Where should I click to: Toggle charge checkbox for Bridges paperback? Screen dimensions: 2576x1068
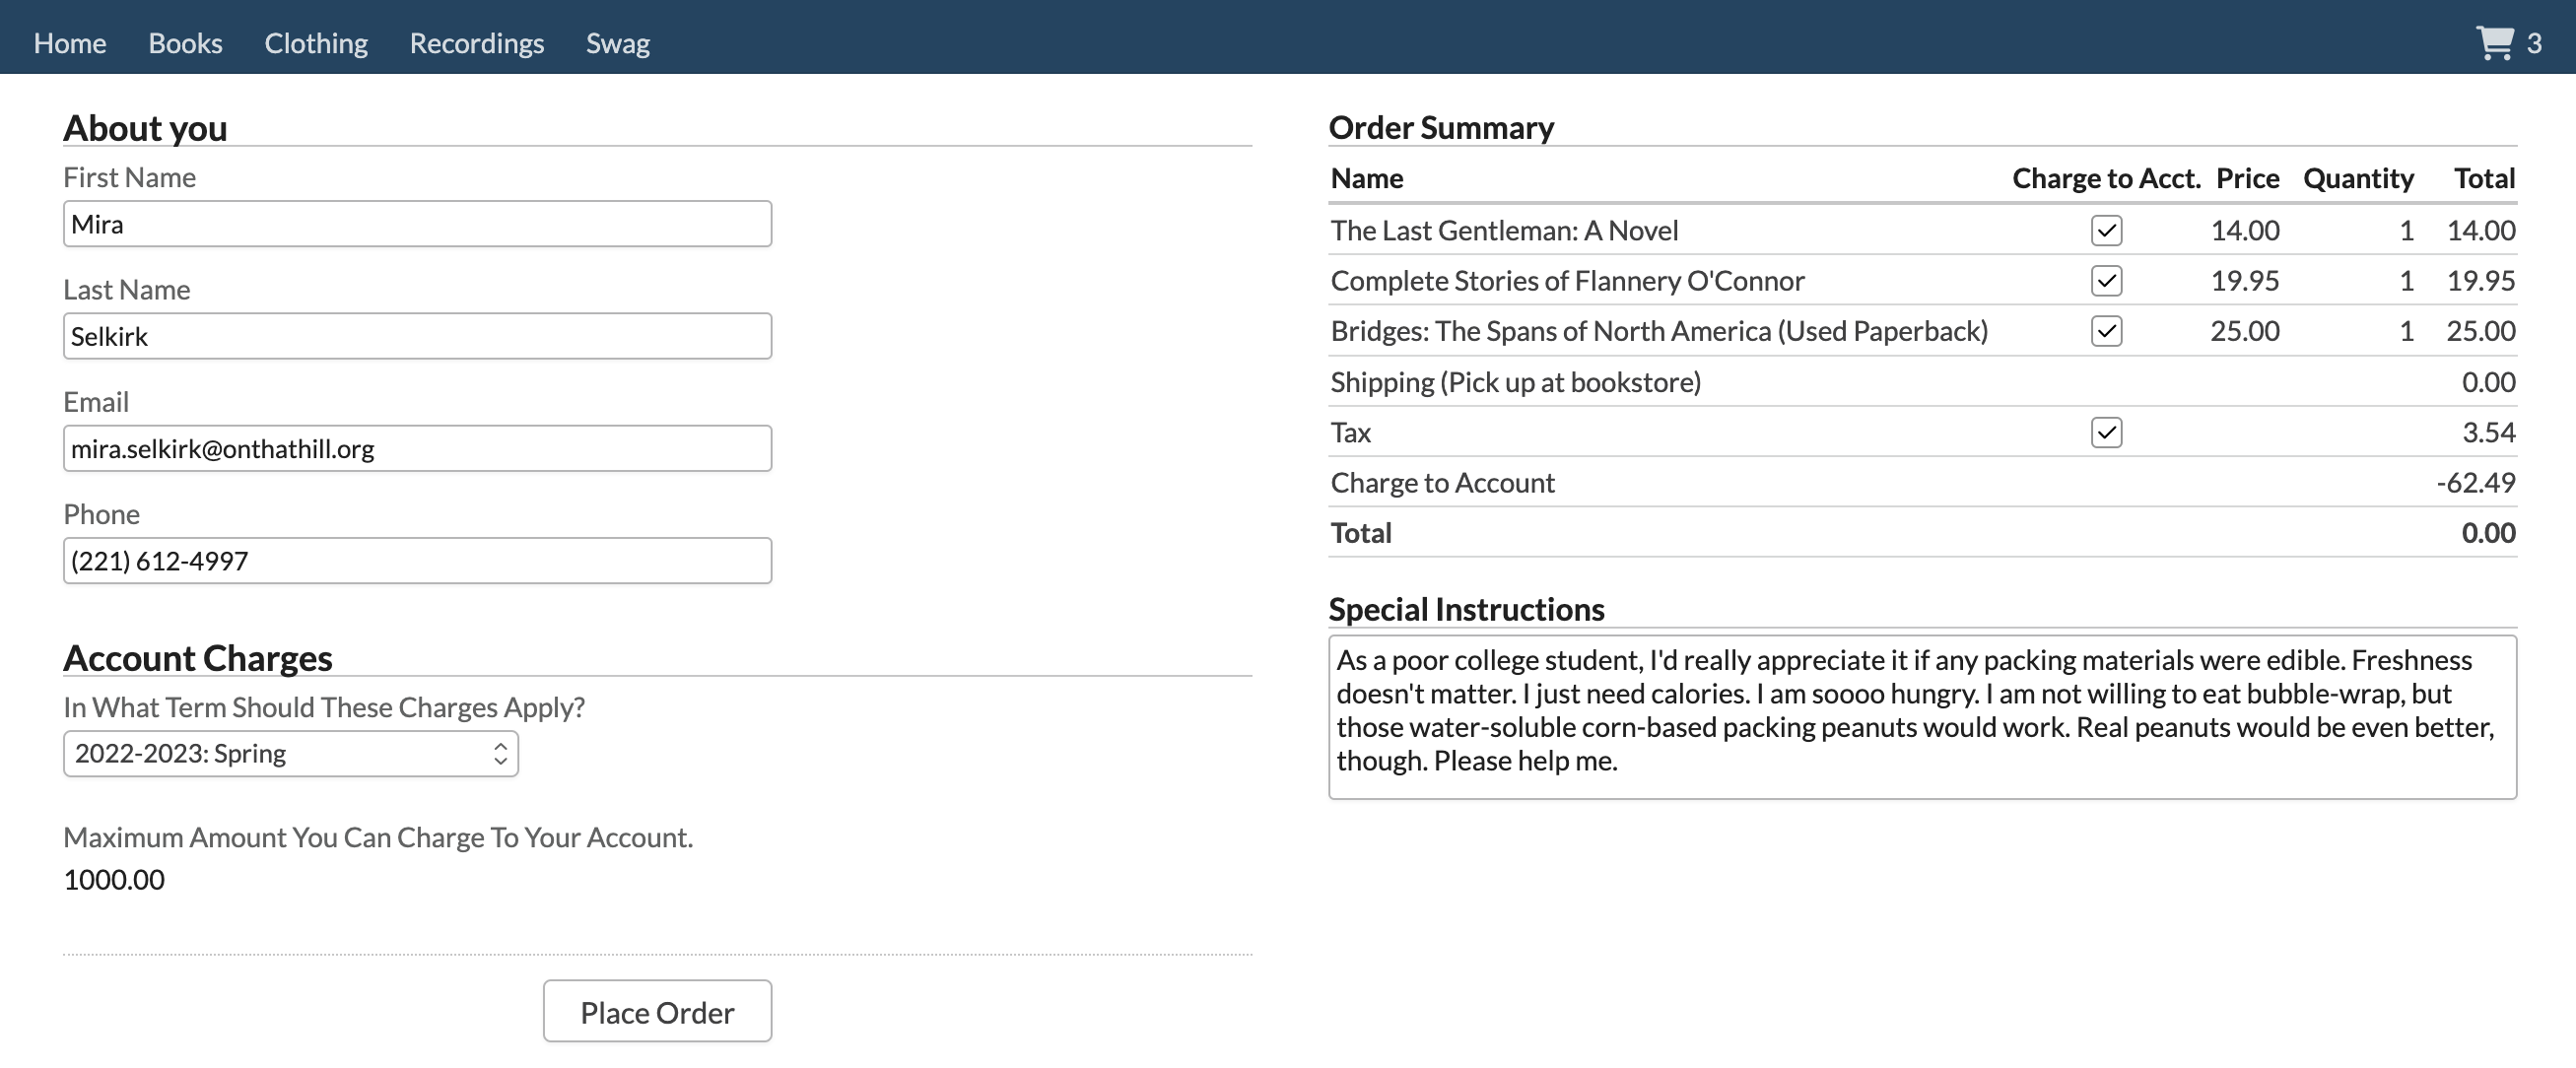(x=2106, y=331)
